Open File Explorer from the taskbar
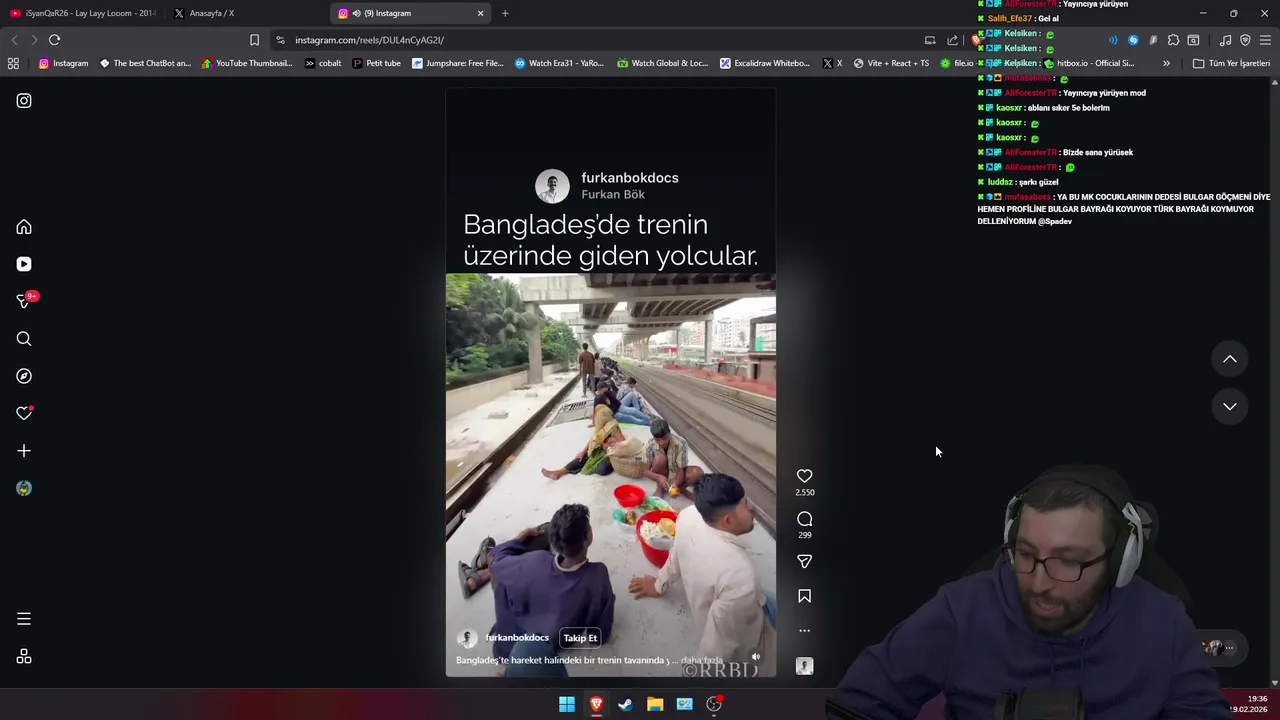The height and width of the screenshot is (720, 1280). [x=655, y=704]
